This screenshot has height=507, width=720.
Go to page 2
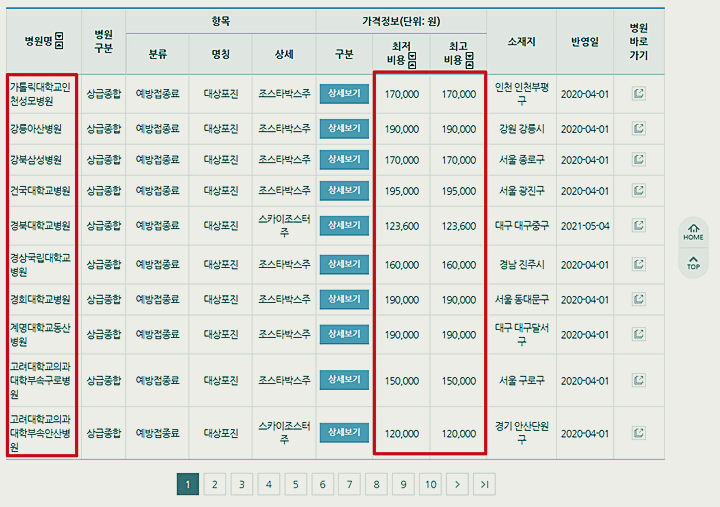214,484
